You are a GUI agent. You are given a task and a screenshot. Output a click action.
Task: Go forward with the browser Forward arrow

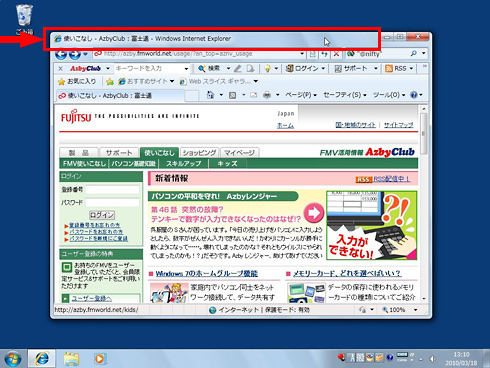75,54
